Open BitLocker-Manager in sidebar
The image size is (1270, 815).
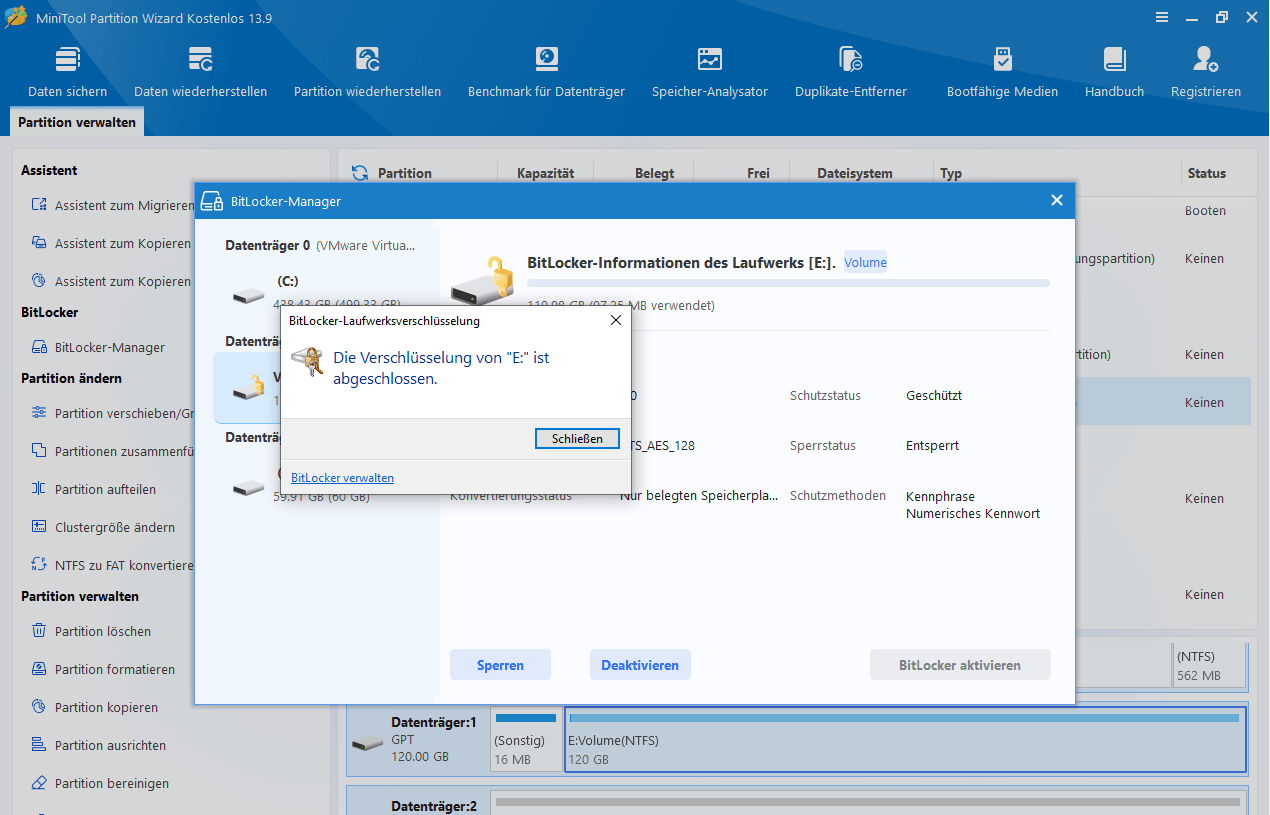click(x=98, y=347)
